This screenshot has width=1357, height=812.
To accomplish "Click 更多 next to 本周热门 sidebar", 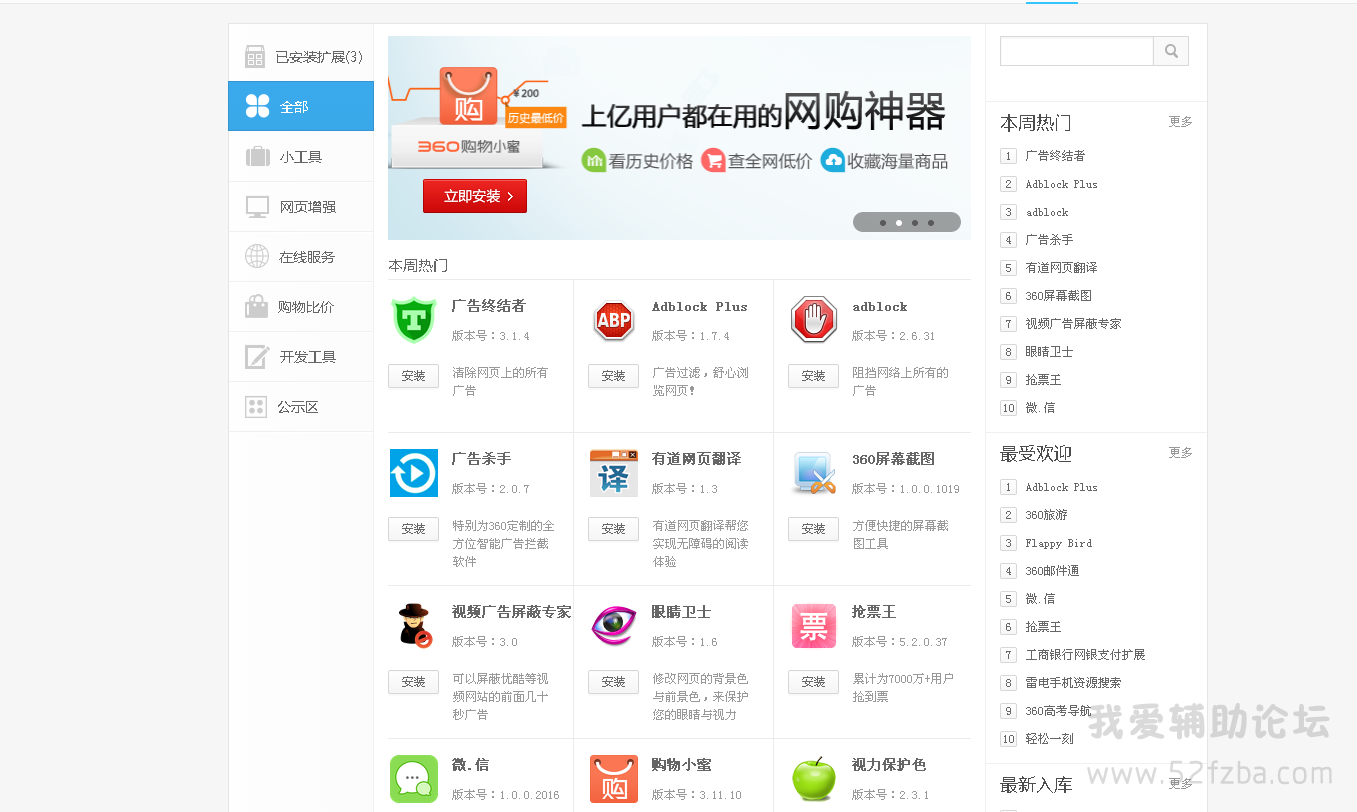I will 1181,122.
